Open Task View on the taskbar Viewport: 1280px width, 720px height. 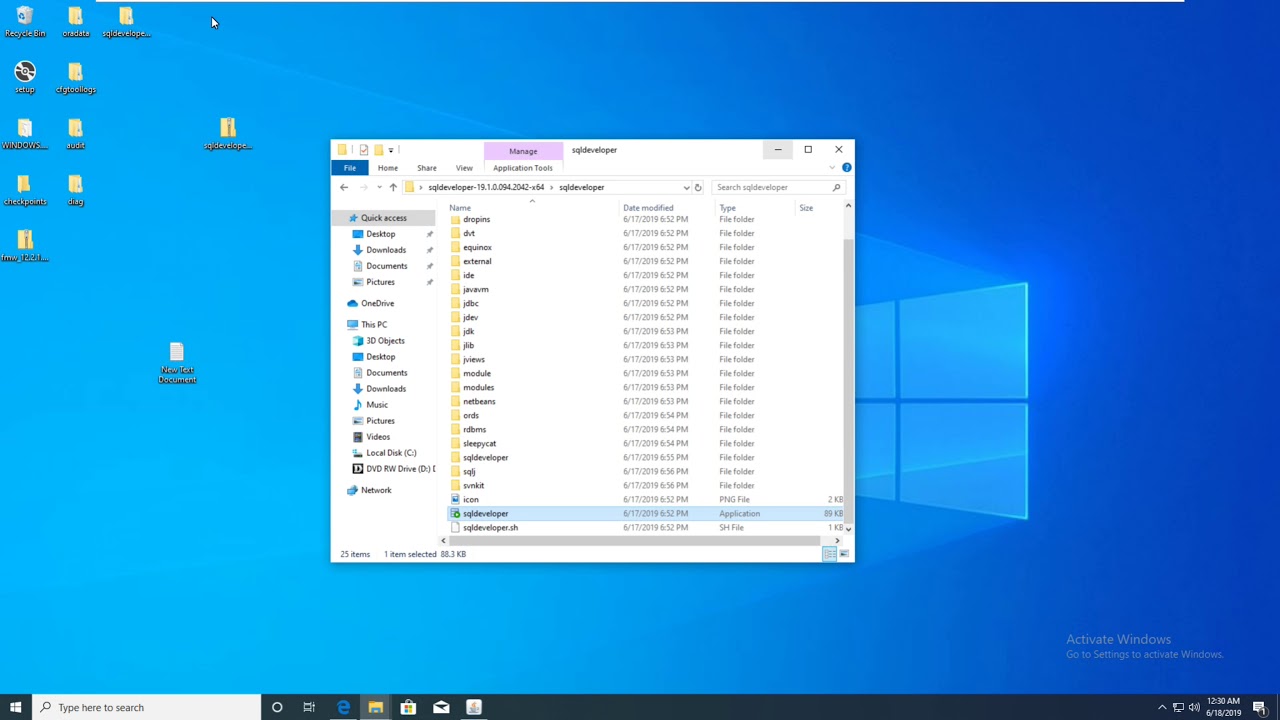click(309, 707)
